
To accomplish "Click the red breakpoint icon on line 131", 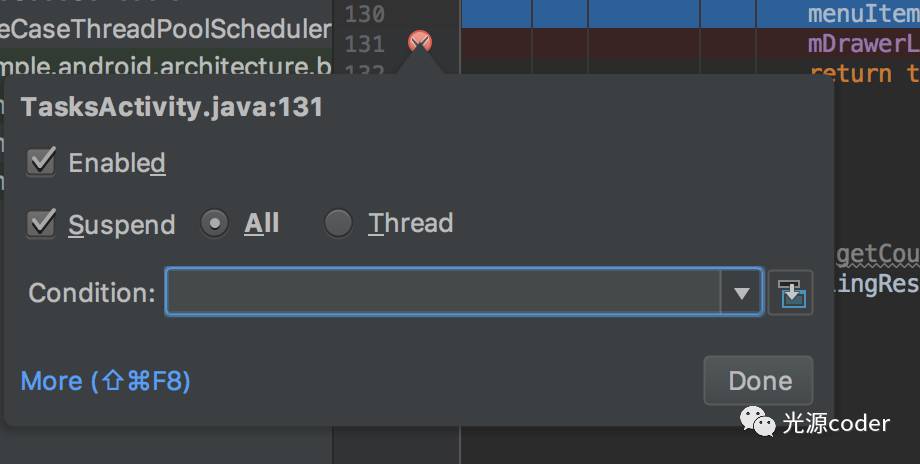I will click(420, 42).
